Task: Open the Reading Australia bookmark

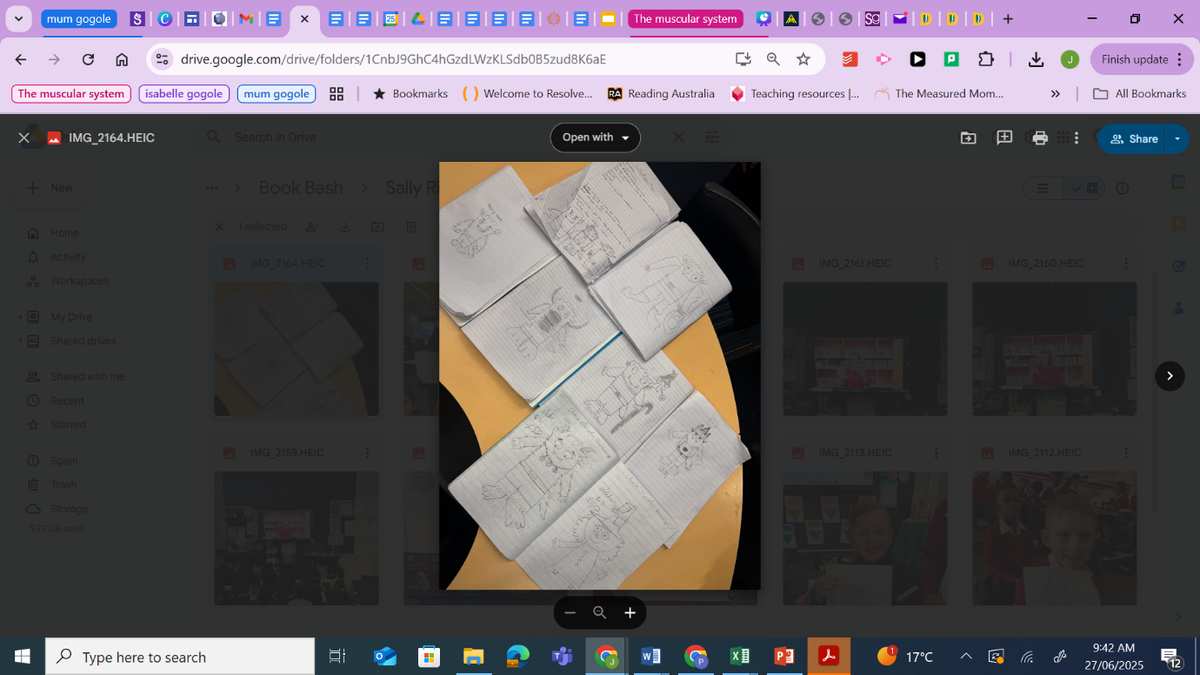Action: (x=661, y=94)
